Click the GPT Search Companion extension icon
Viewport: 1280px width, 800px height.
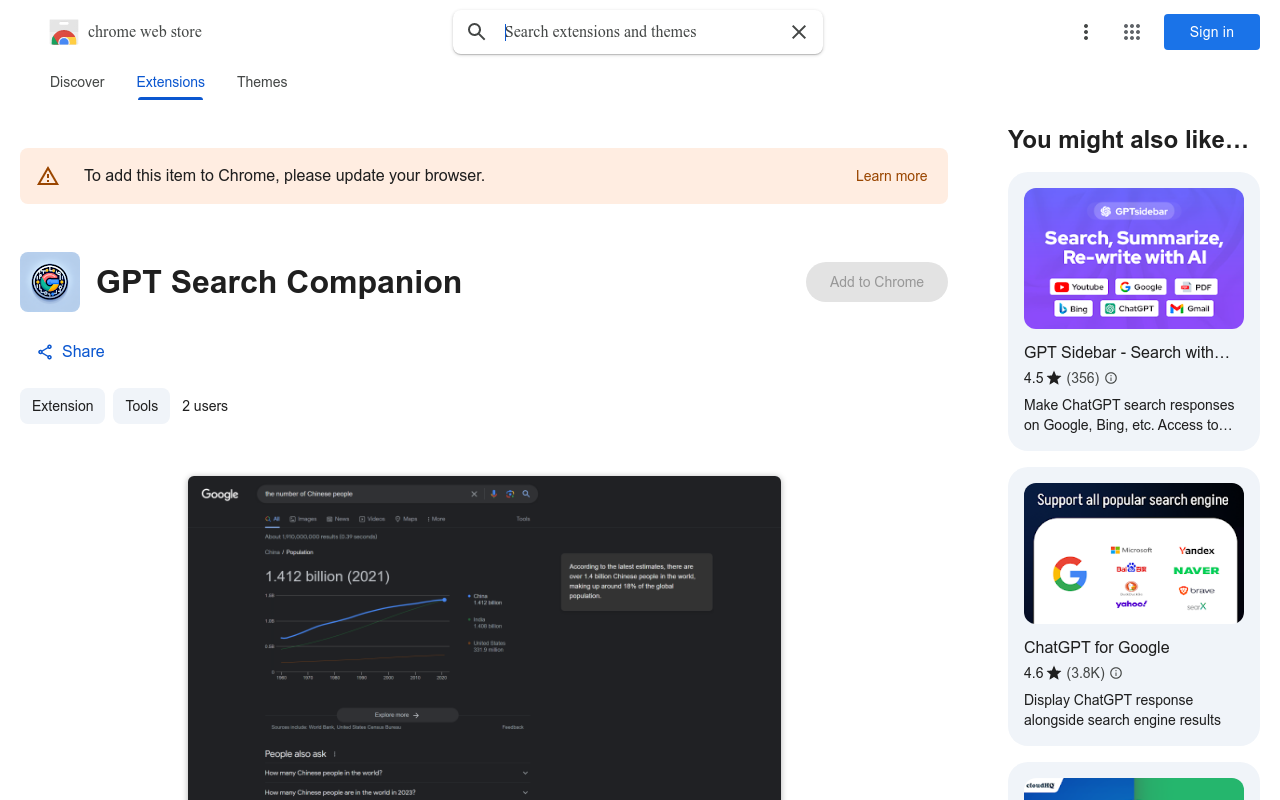[x=50, y=282]
